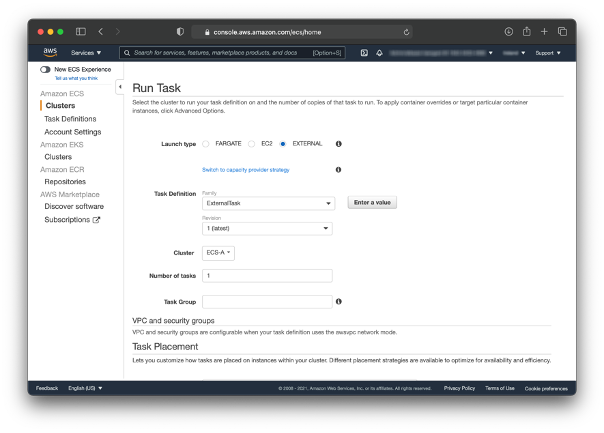This screenshot has width=604, height=433.
Task: Select the FARGATE launch type
Action: (206, 144)
